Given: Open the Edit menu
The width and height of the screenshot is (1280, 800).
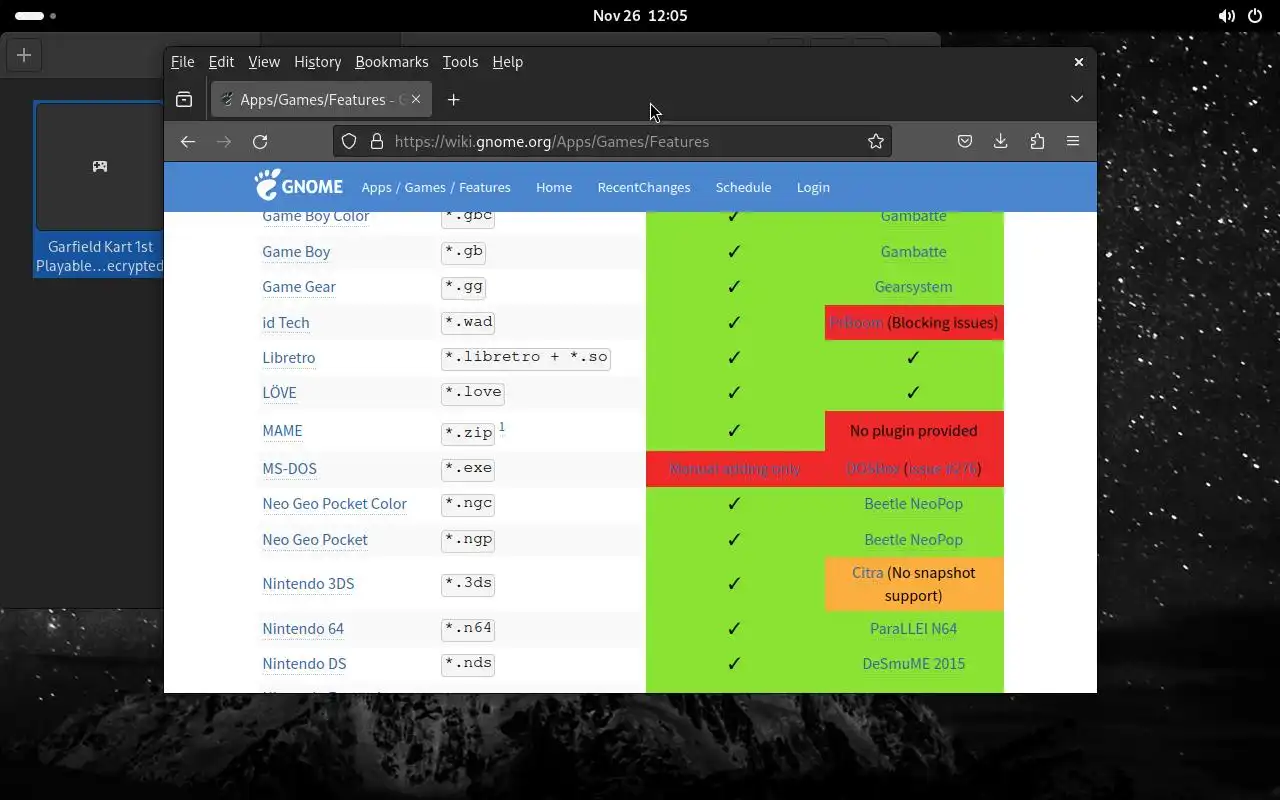Looking at the screenshot, I should 221,62.
